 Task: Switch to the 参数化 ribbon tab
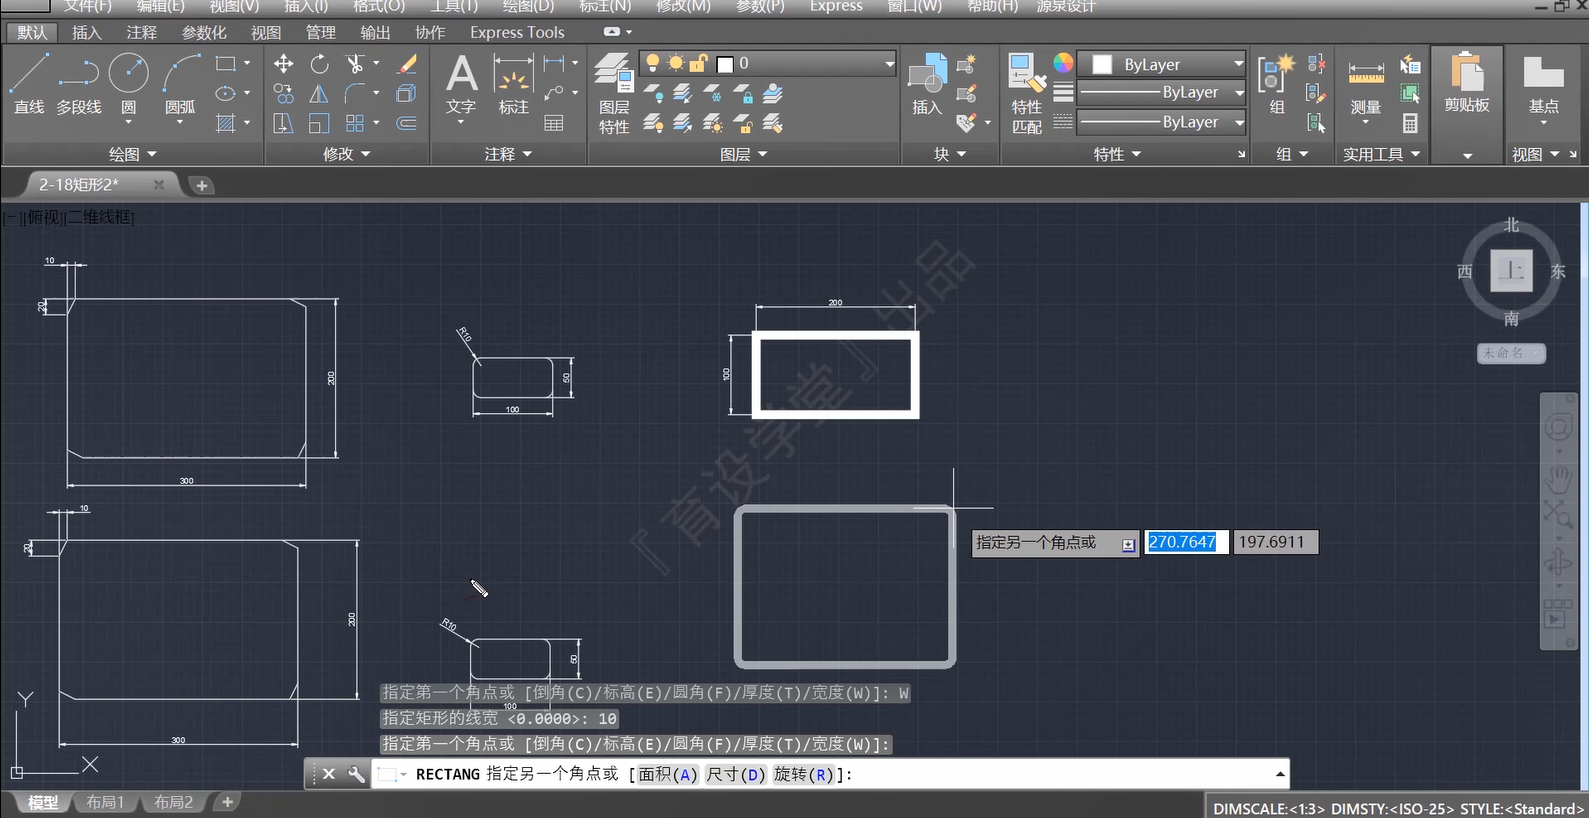204,32
